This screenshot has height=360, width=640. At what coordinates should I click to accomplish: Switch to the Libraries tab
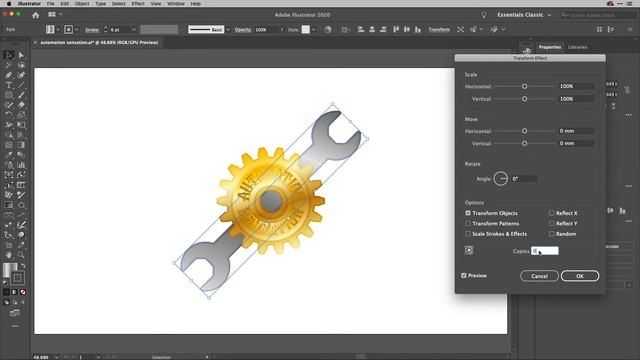coord(578,47)
